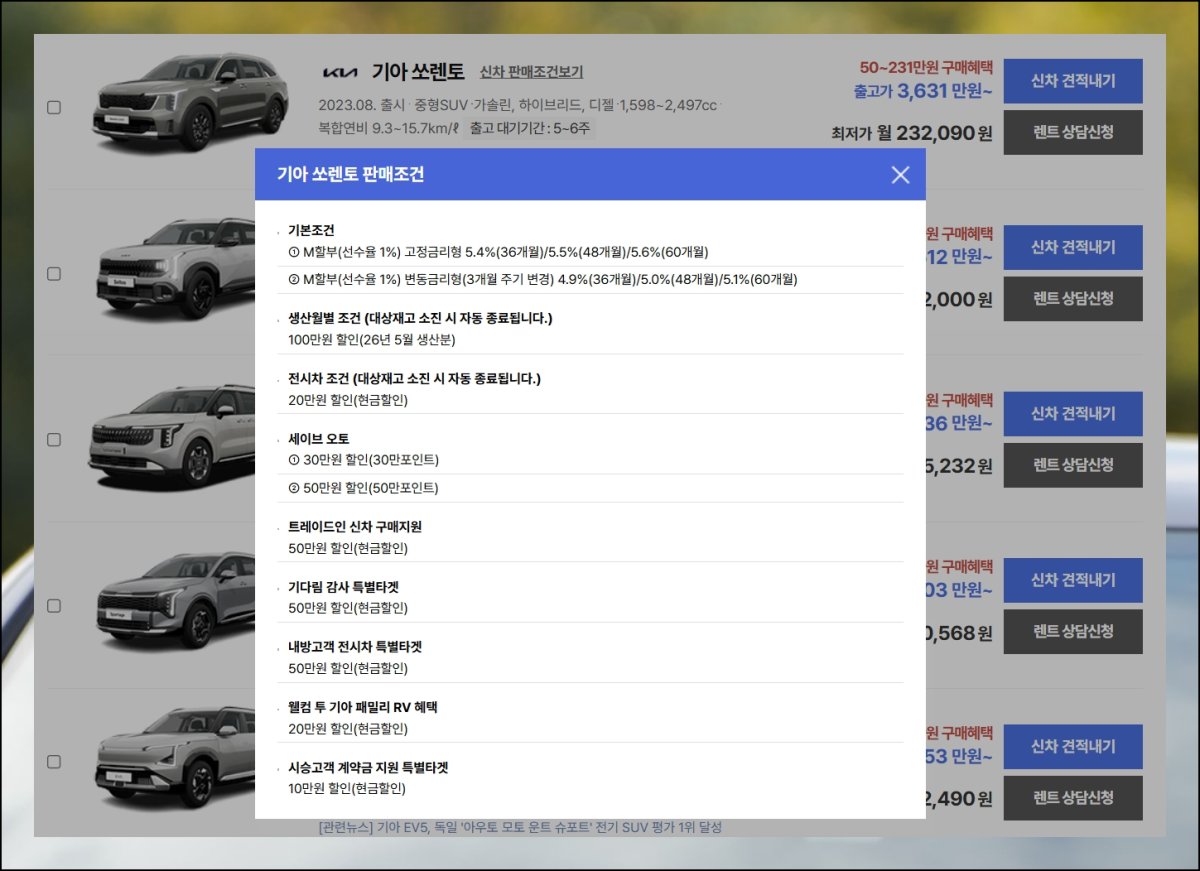Image resolution: width=1200 pixels, height=871 pixels.
Task: Click the 기다림 감사 특별타겟 heading
Action: point(343,586)
